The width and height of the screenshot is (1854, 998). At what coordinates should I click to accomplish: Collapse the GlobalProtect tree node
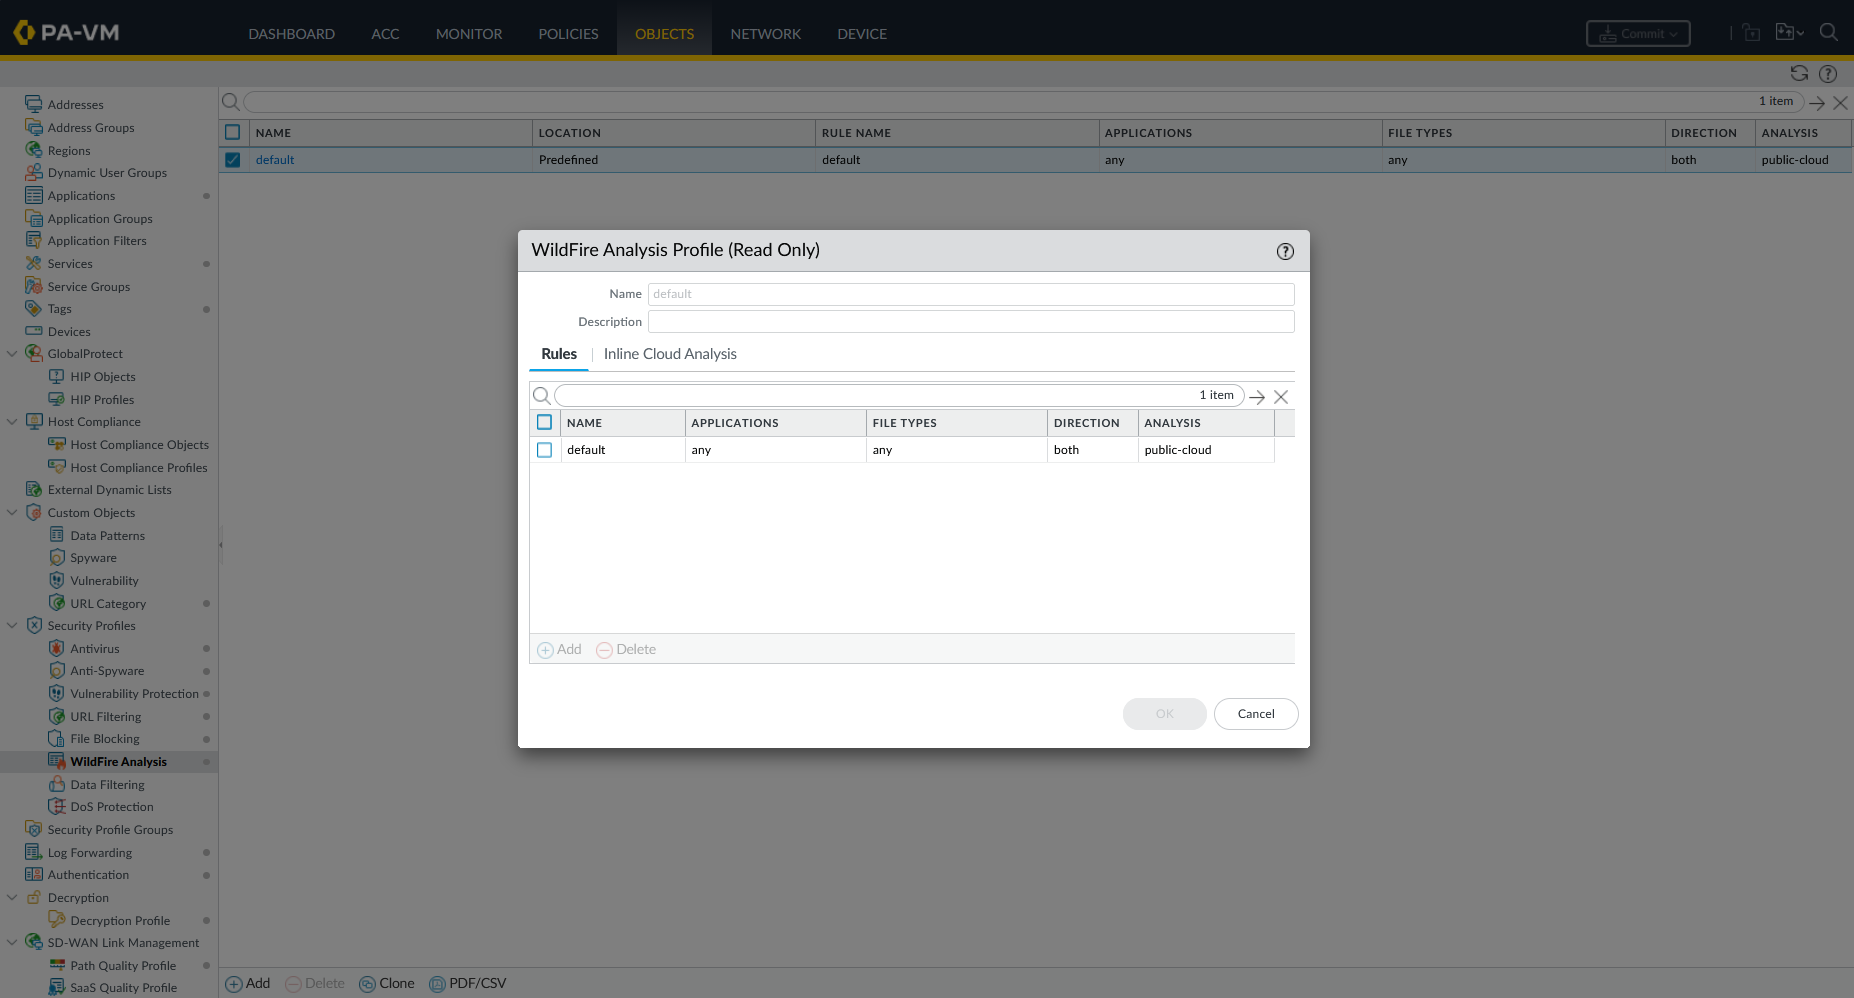coord(12,353)
